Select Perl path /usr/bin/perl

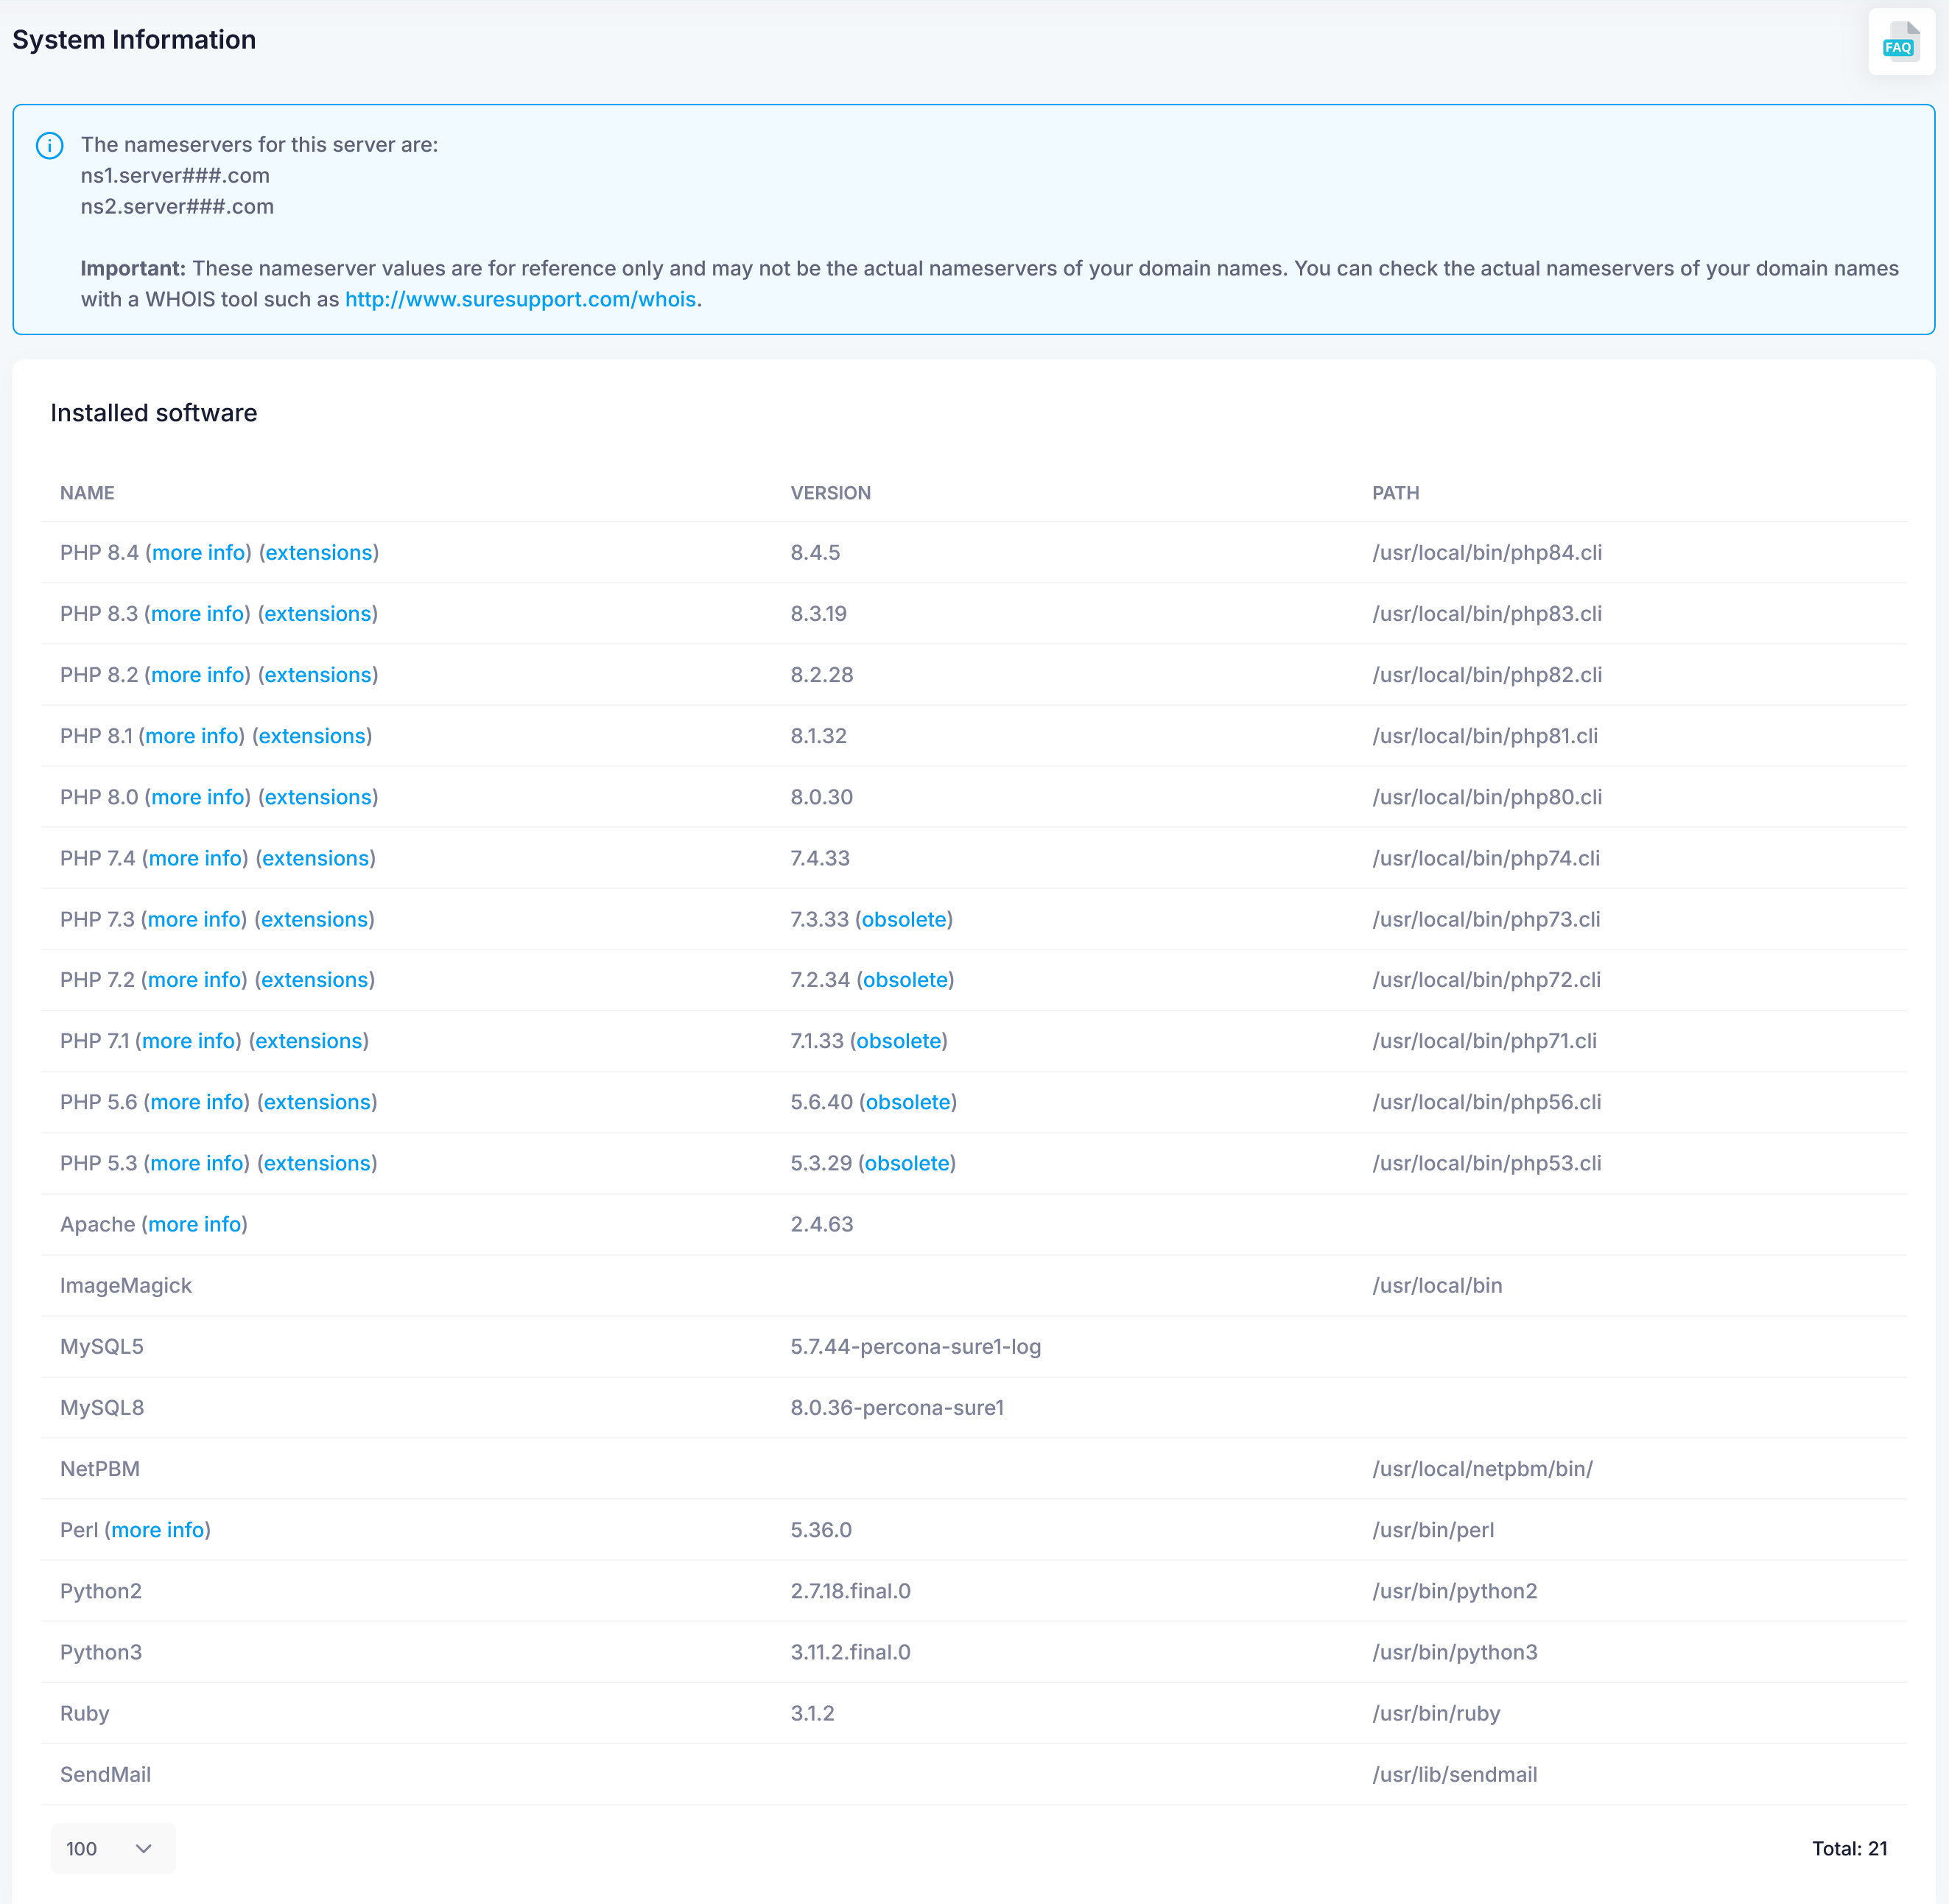[1432, 1529]
